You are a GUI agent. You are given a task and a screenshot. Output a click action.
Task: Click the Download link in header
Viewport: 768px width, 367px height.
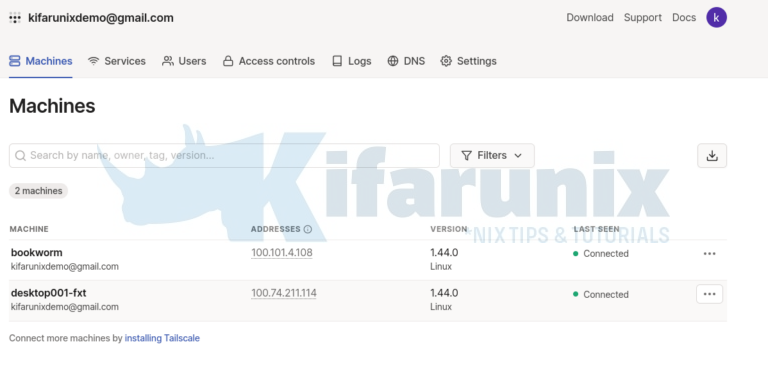[x=590, y=18]
